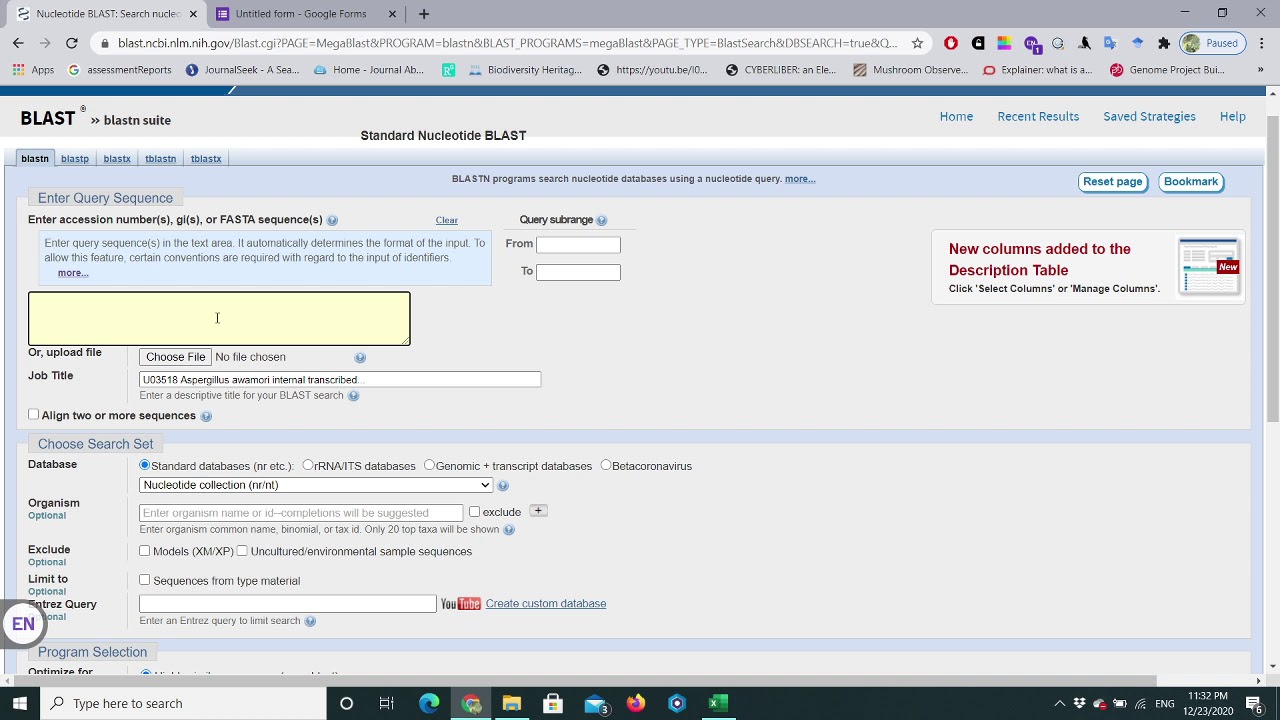Switch to blastx tab

117,159
